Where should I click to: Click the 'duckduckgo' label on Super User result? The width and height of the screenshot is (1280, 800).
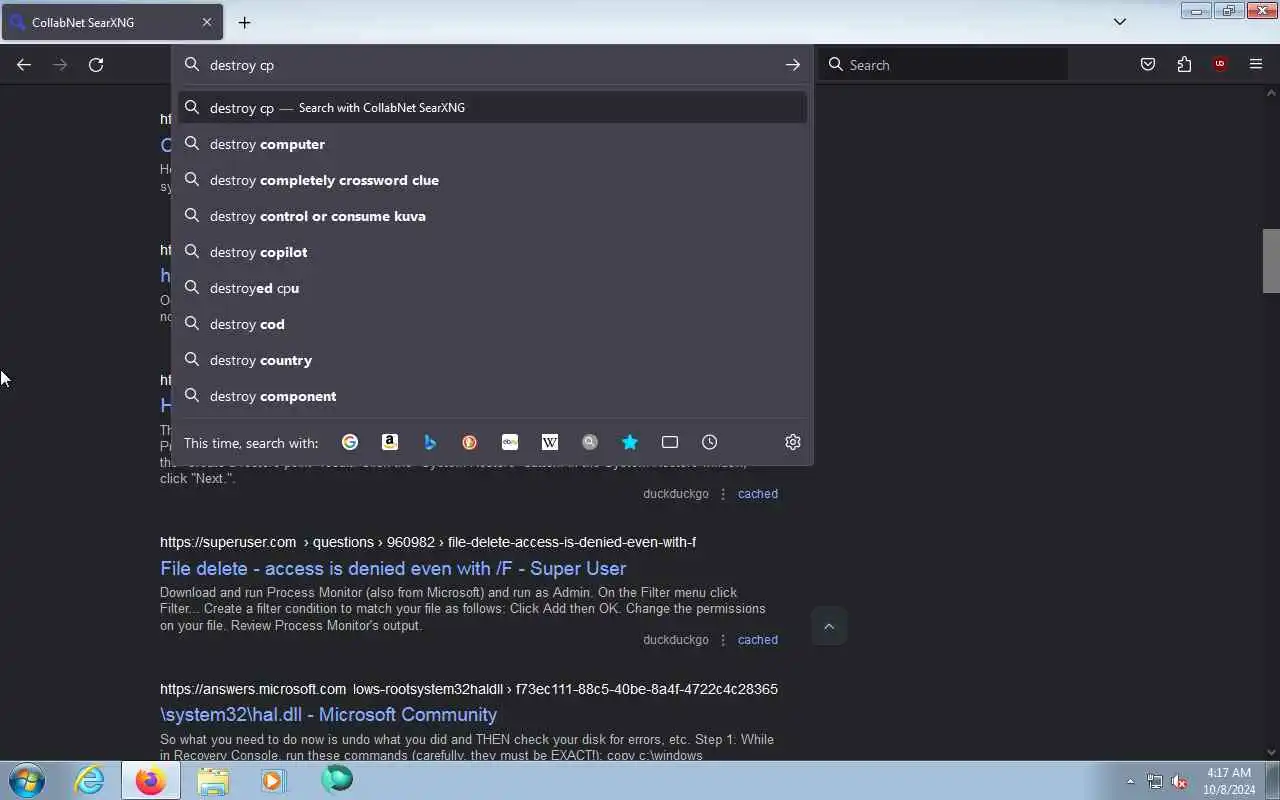tap(676, 640)
